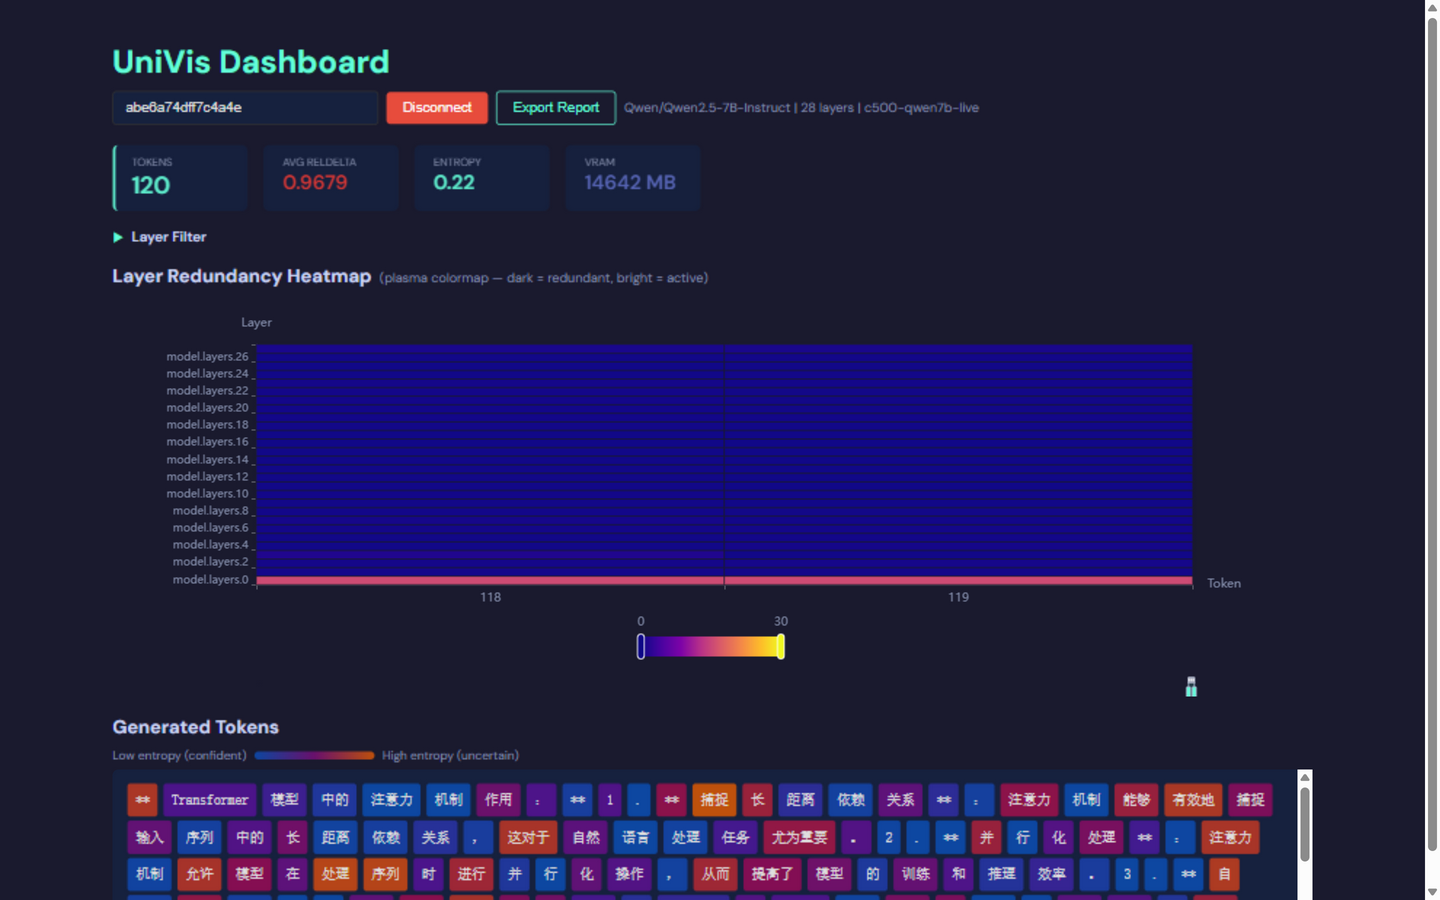Click the Generated Tokens panel scrollbar
Screen dimensions: 1440x900
(1305, 824)
